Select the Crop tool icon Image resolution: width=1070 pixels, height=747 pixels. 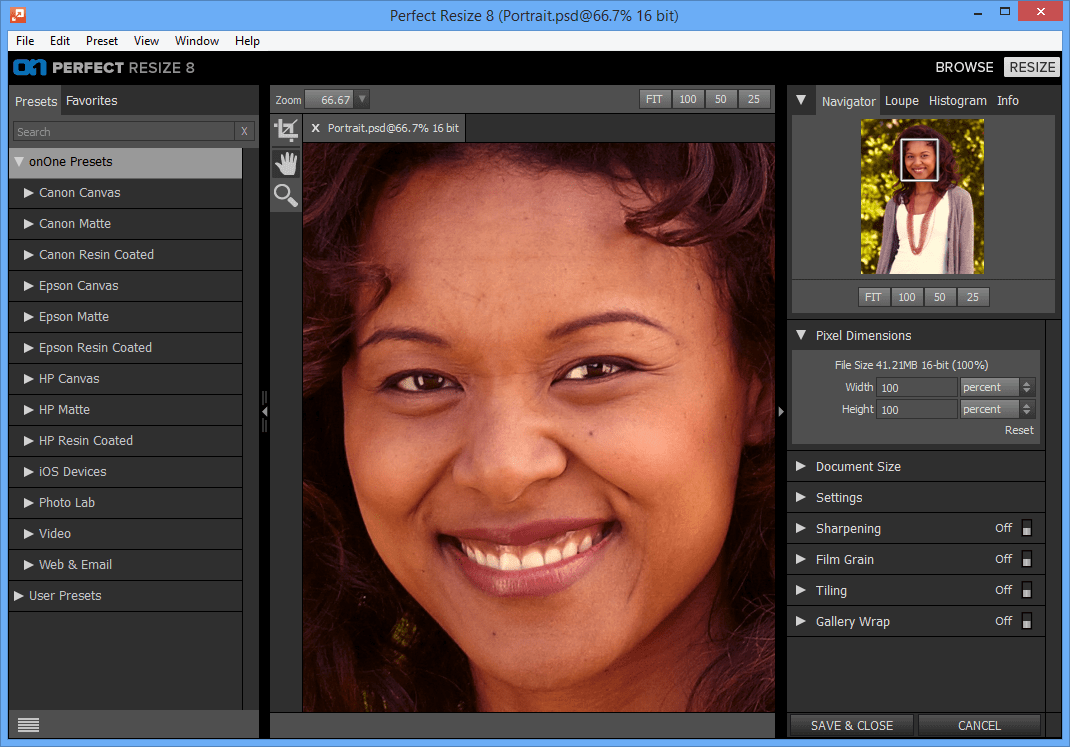[x=286, y=130]
